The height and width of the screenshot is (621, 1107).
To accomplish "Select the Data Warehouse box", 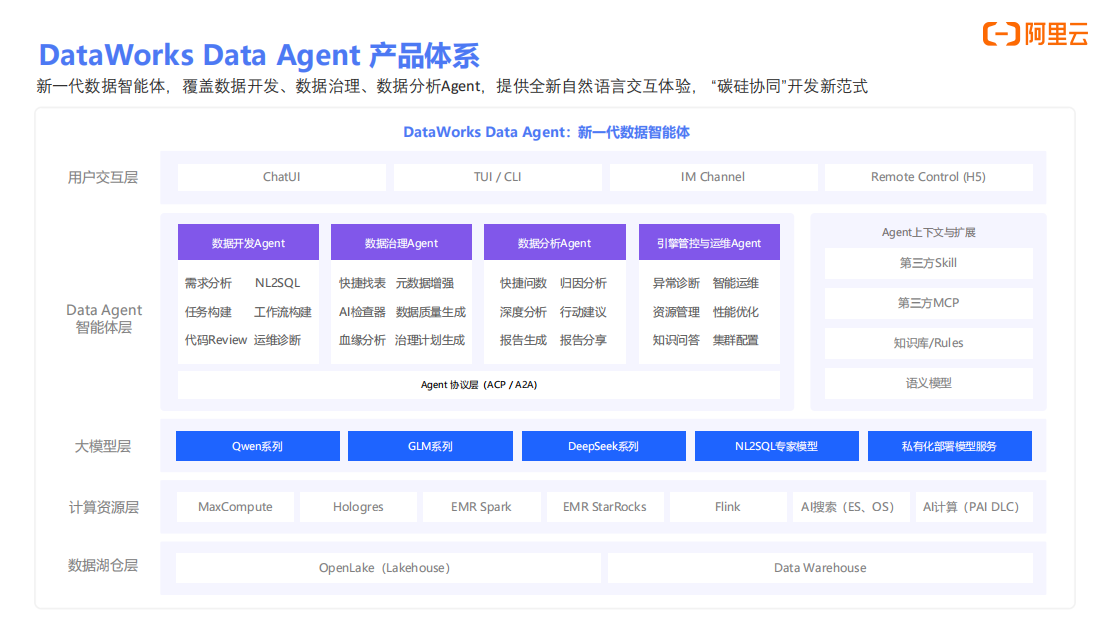I will coord(820,568).
